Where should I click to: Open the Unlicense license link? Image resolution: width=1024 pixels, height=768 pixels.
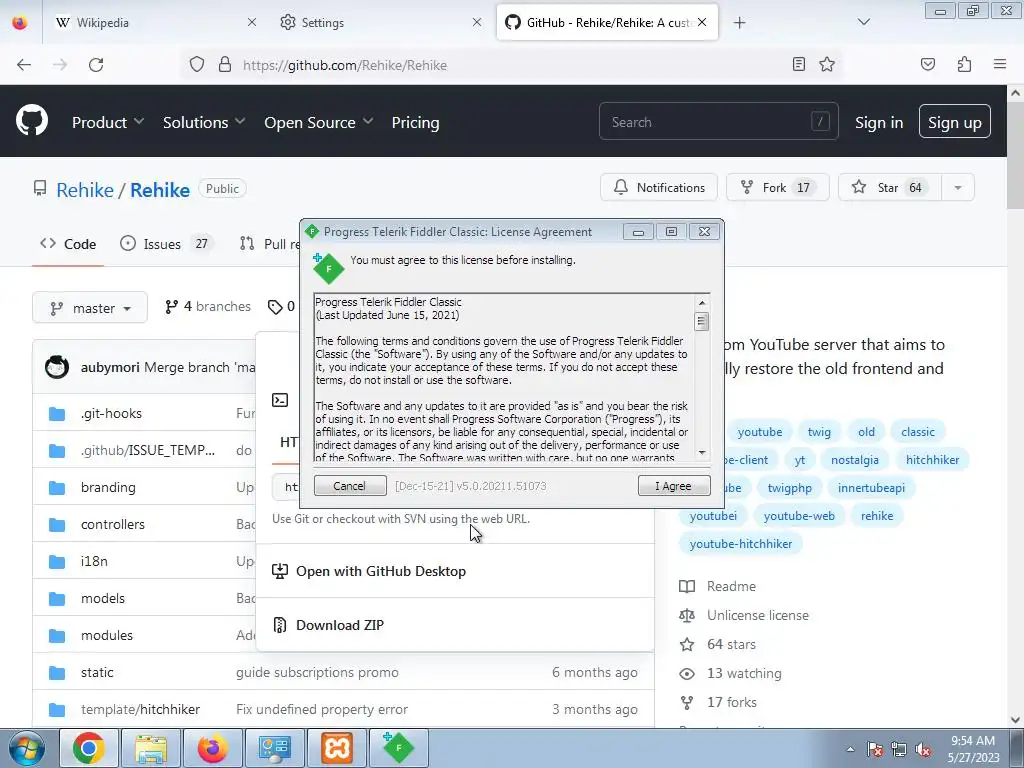click(744, 615)
